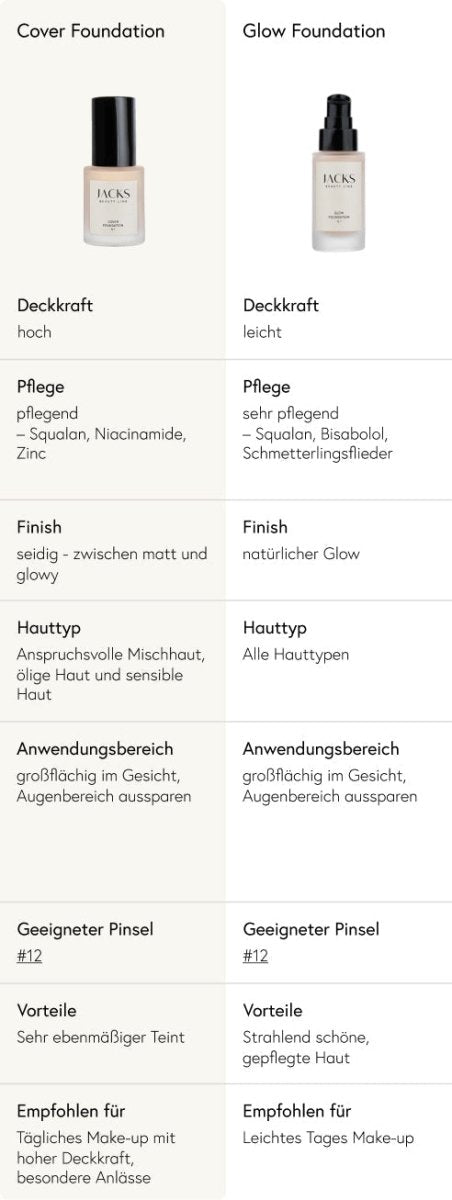Click the Cover Foundation bottle image
452x1200 pixels.
(x=113, y=169)
